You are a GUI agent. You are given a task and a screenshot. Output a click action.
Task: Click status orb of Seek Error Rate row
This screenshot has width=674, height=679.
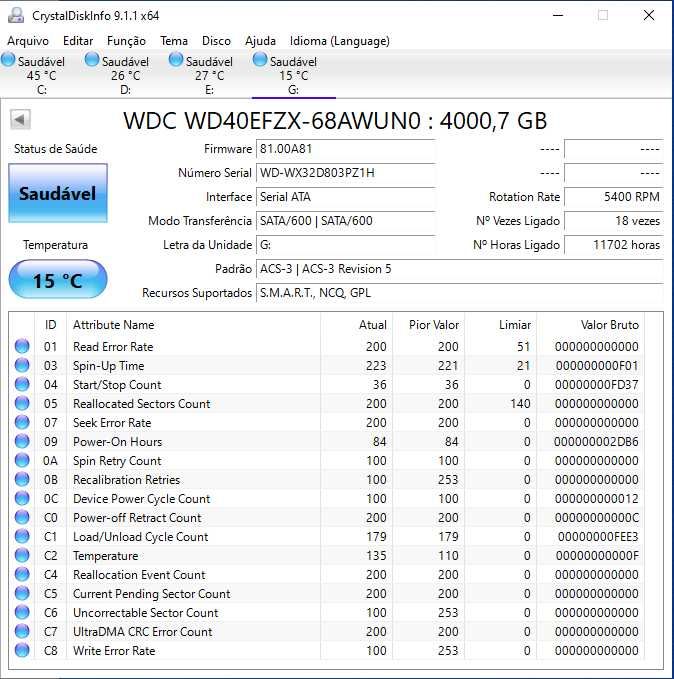point(22,423)
